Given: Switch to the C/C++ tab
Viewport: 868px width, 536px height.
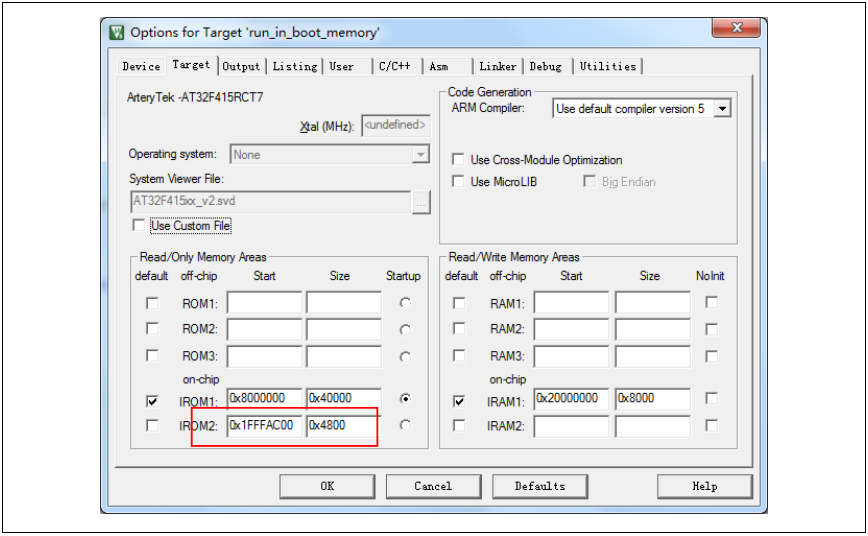Looking at the screenshot, I should [395, 66].
